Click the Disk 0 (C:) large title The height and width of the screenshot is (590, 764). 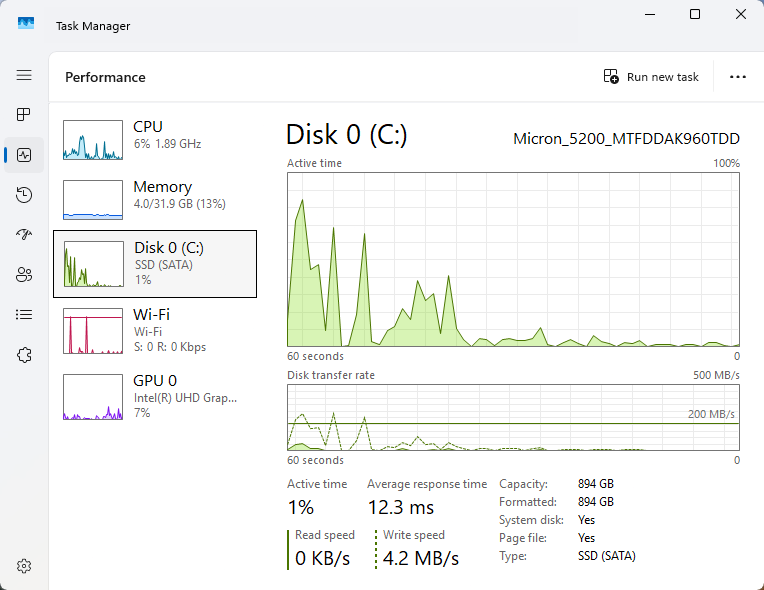[x=346, y=135]
